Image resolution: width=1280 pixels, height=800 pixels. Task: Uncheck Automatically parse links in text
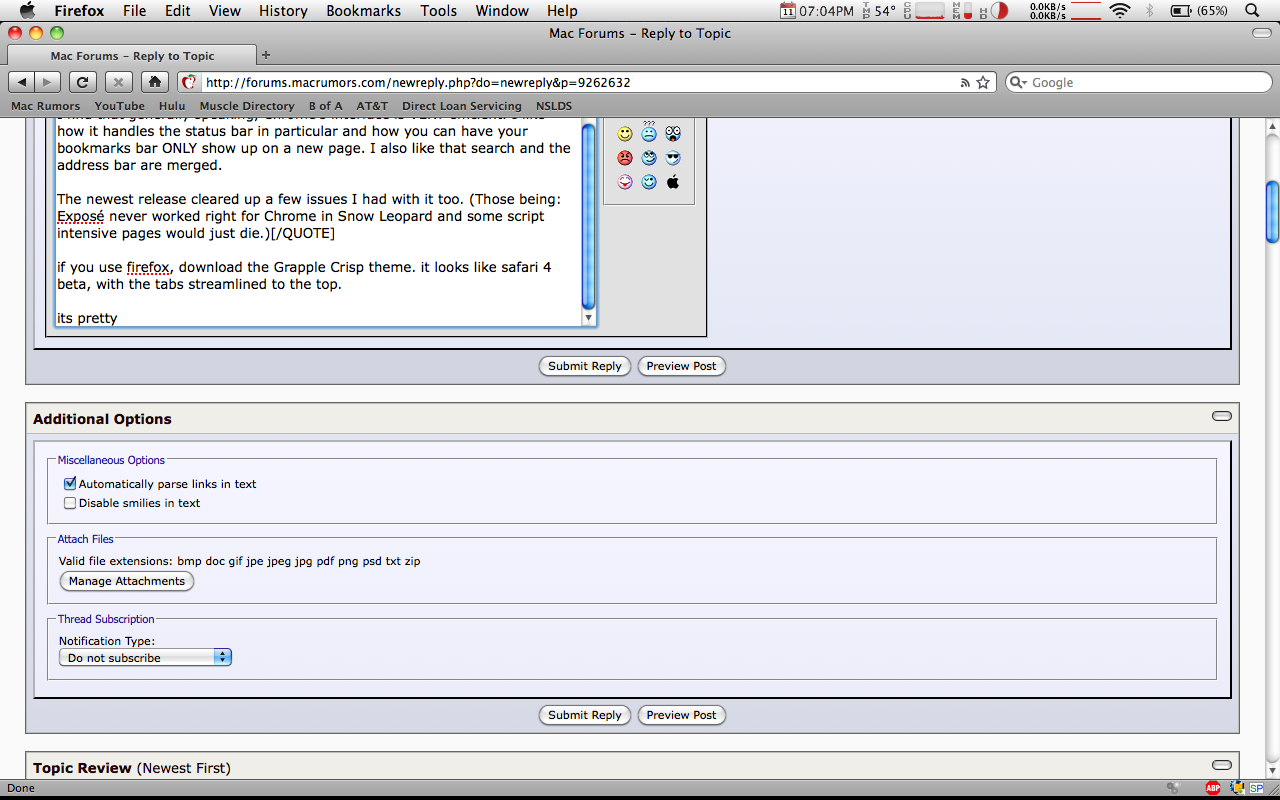pyautogui.click(x=70, y=484)
